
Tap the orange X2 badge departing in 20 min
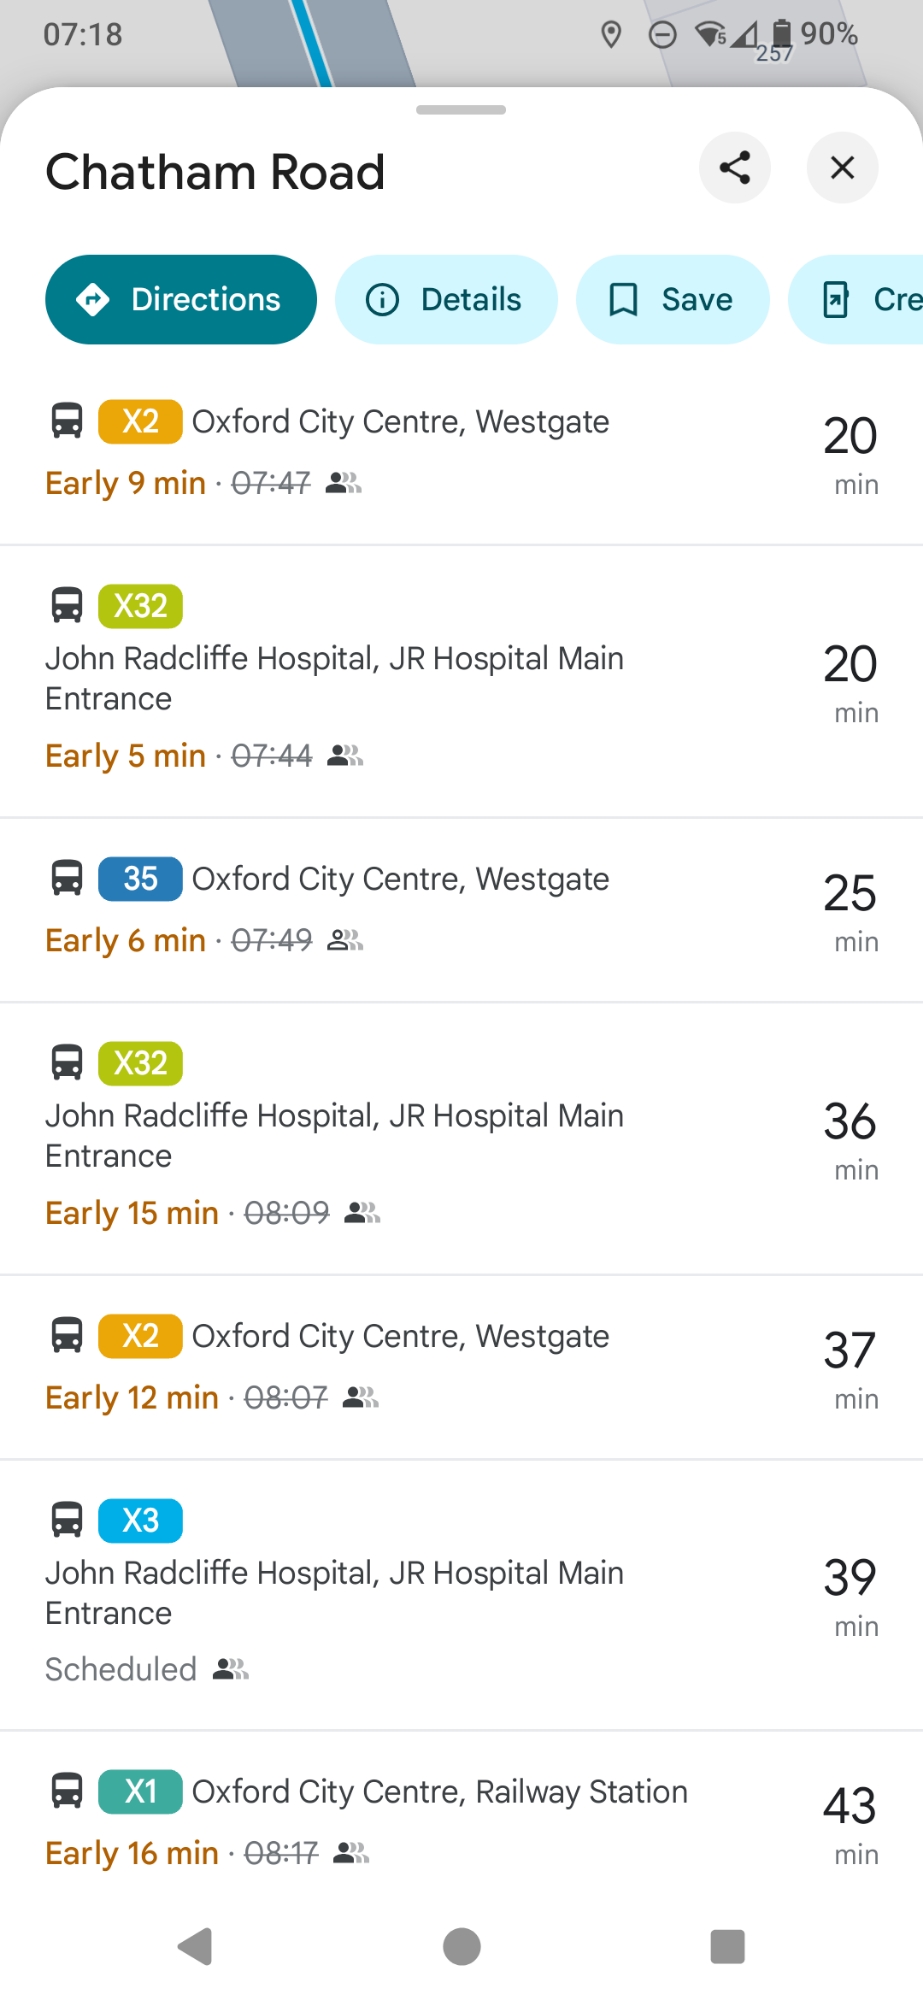(x=140, y=421)
